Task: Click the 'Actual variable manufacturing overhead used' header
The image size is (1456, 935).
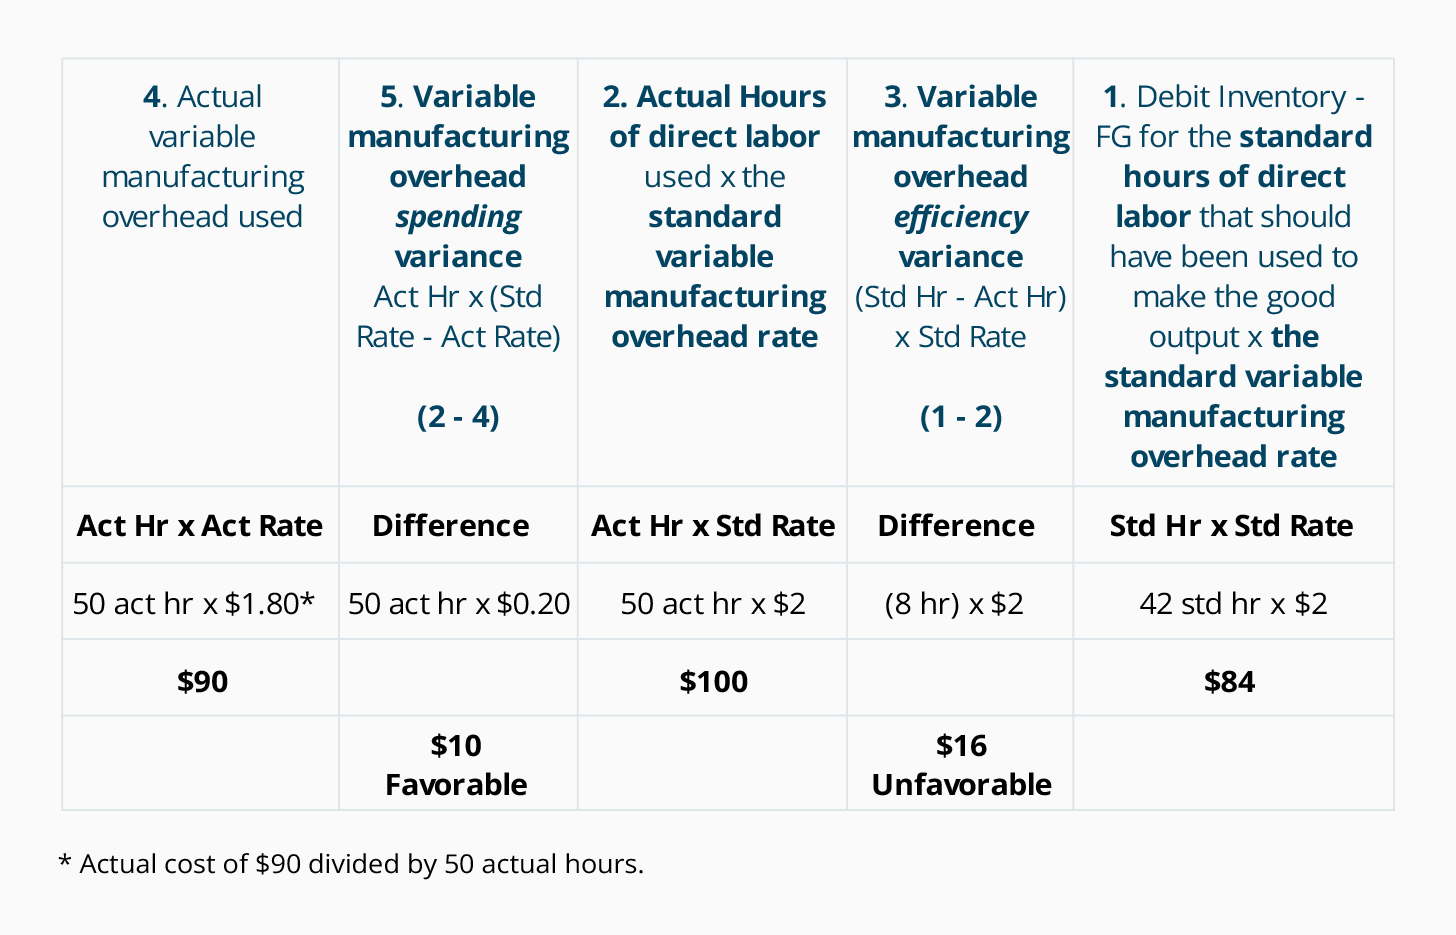Action: [x=202, y=157]
